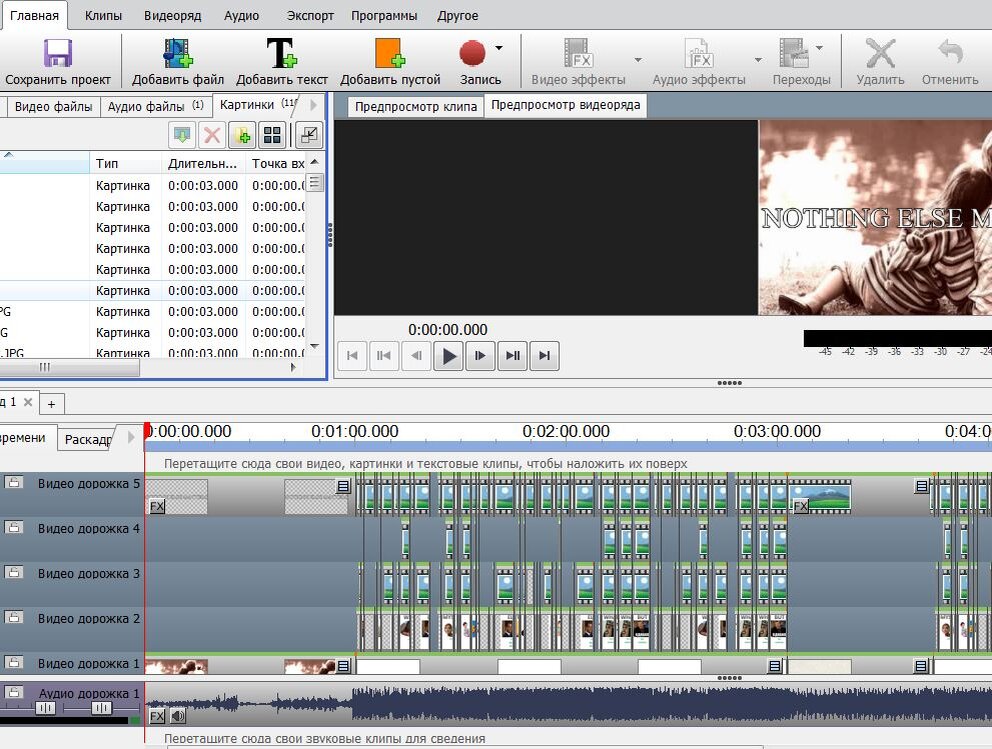Click the detach panel icon in file list toolbar
This screenshot has width=992, height=749.
point(309,135)
